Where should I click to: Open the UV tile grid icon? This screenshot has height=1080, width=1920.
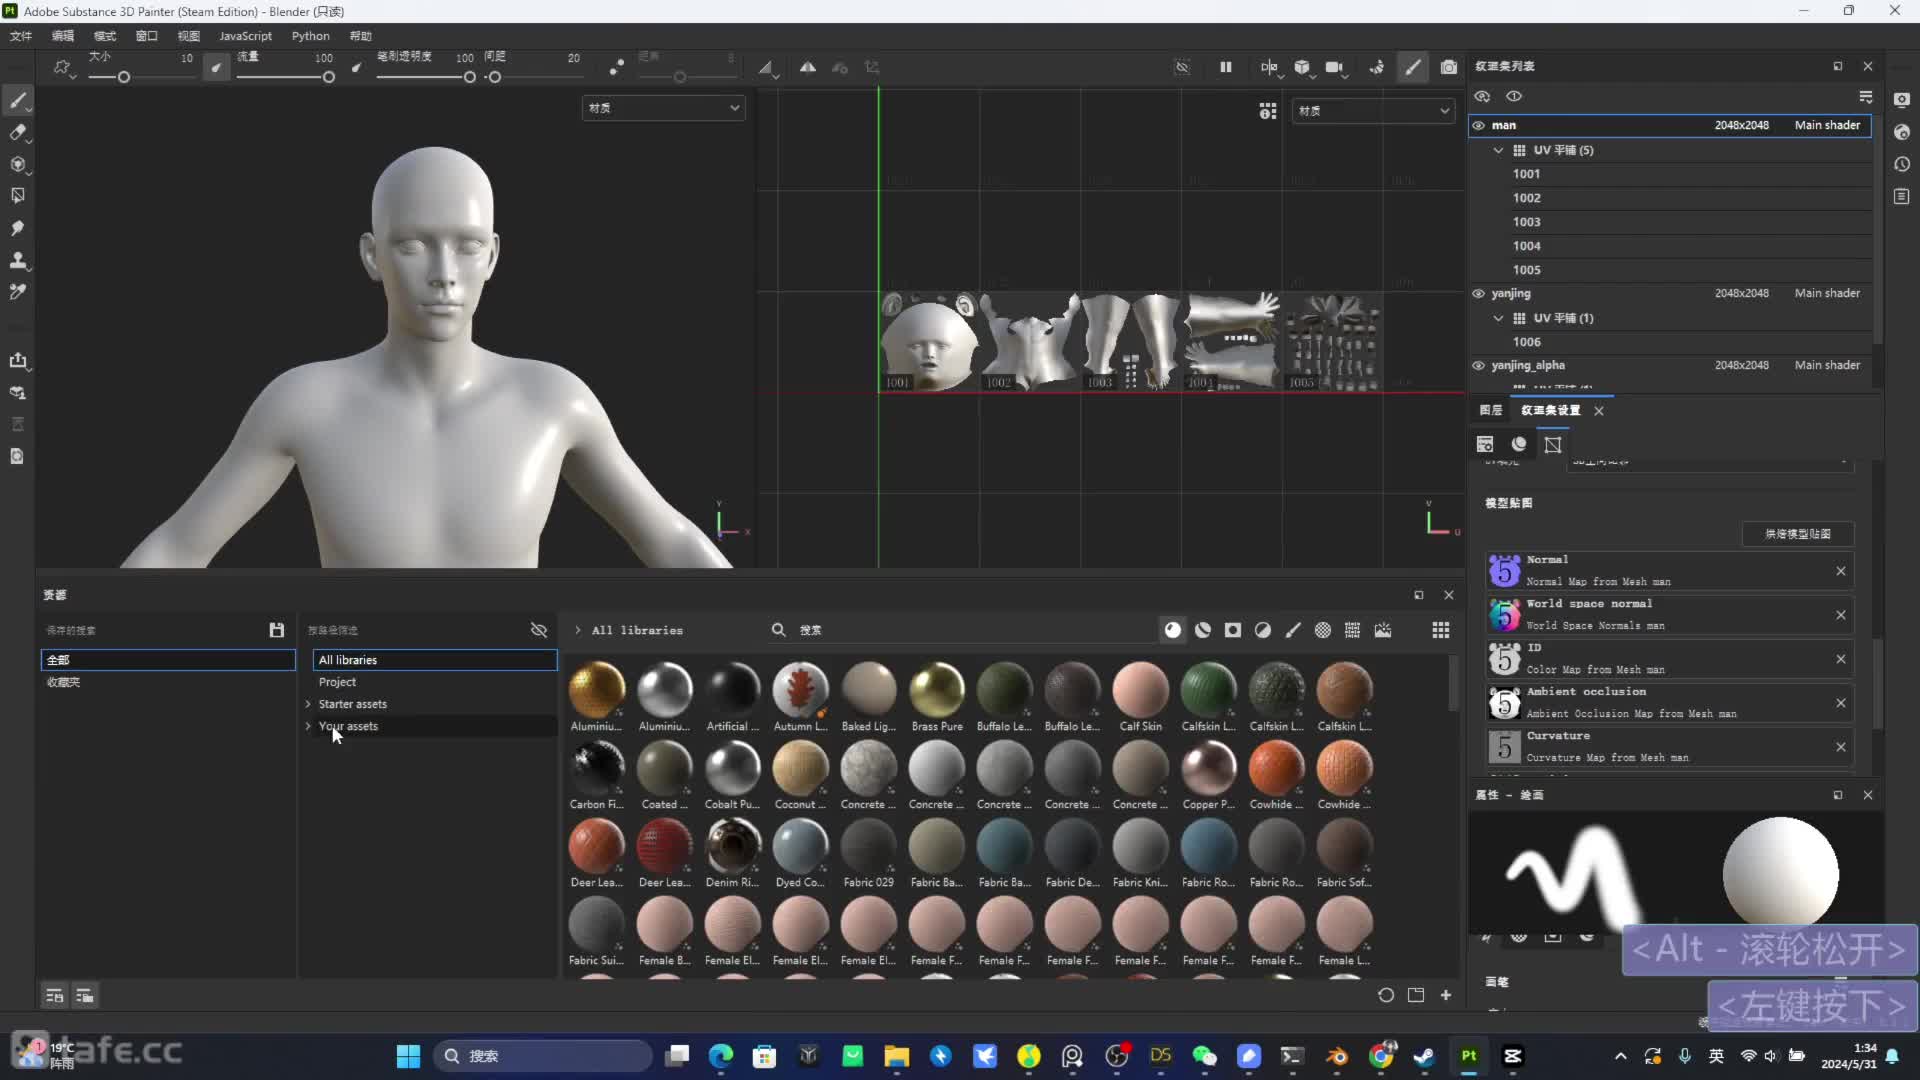point(1268,111)
